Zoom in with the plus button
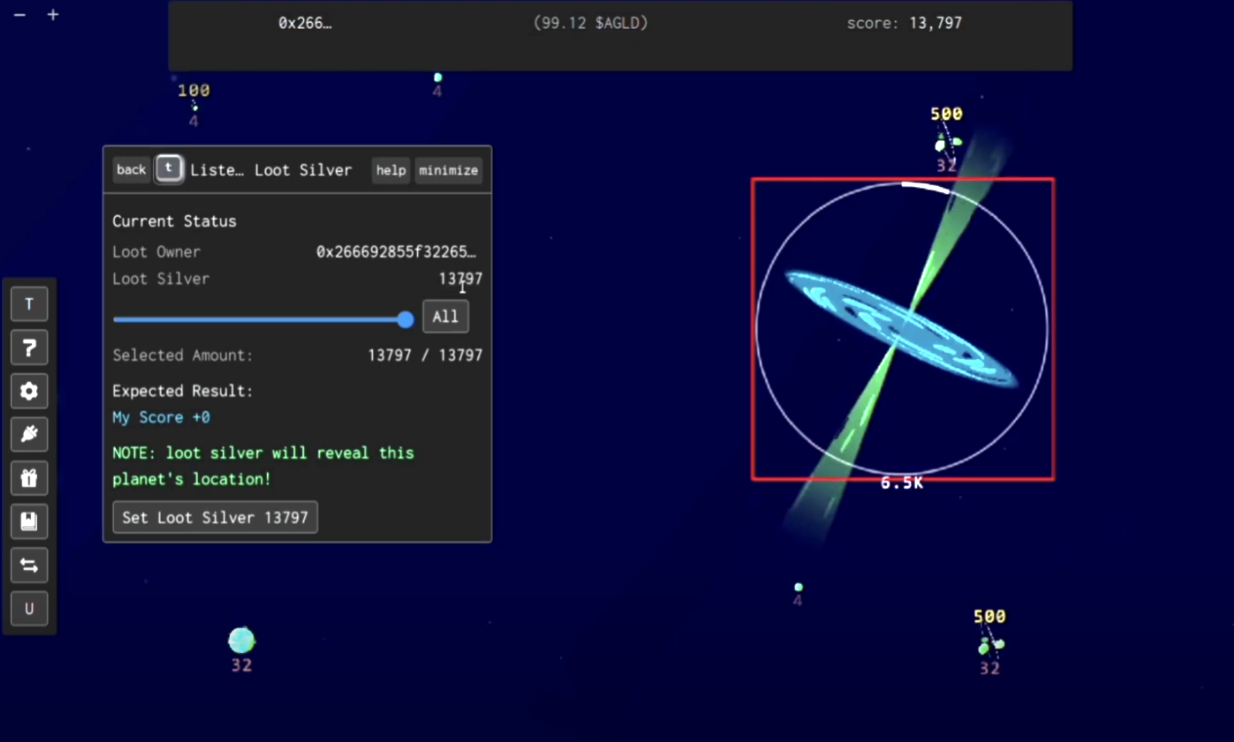This screenshot has height=742, width=1234. (53, 15)
